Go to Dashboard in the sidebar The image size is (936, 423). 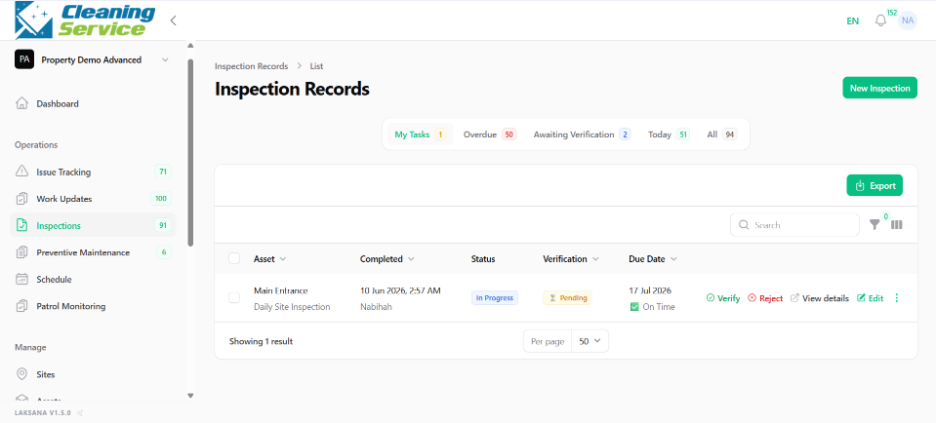pos(93,104)
